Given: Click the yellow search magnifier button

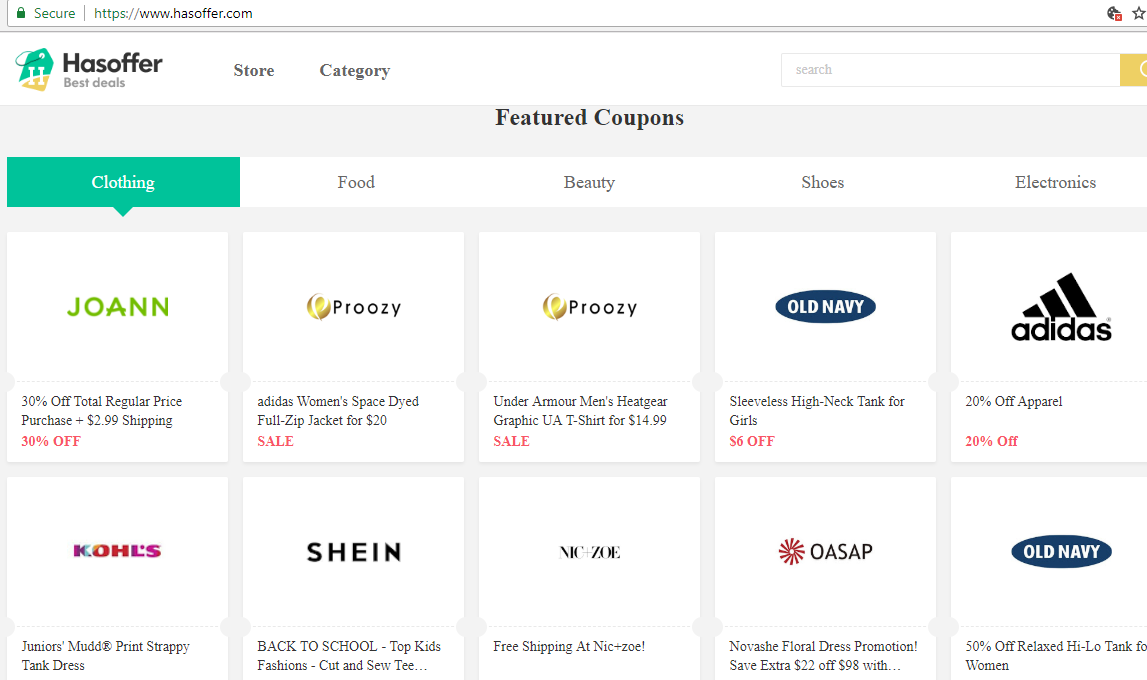Looking at the screenshot, I should [1134, 70].
